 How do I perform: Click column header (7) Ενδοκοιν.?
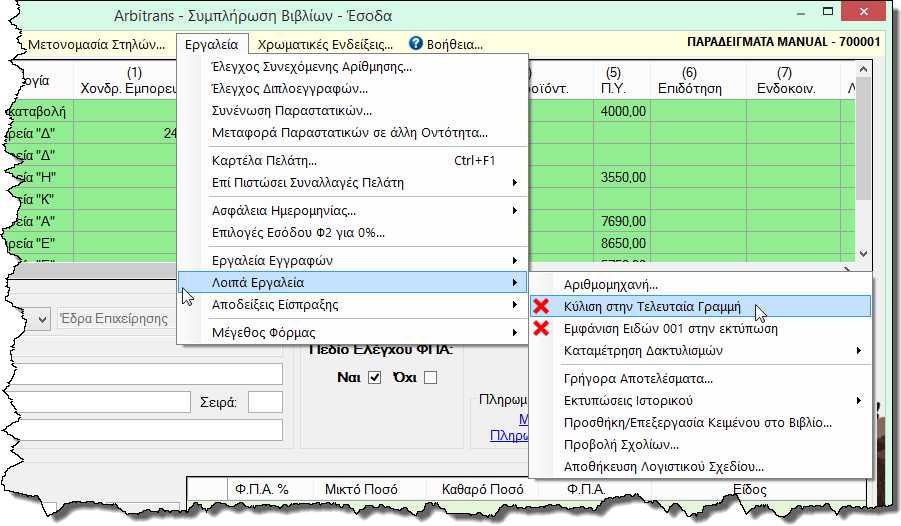786,80
